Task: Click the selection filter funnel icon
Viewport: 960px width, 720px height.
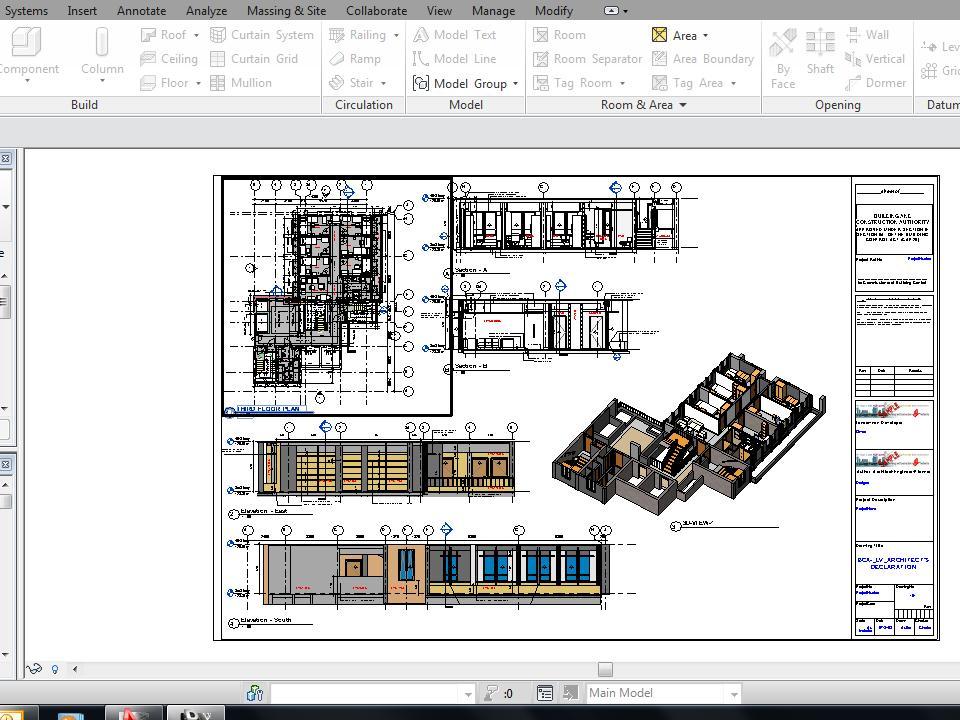Action: pos(491,693)
